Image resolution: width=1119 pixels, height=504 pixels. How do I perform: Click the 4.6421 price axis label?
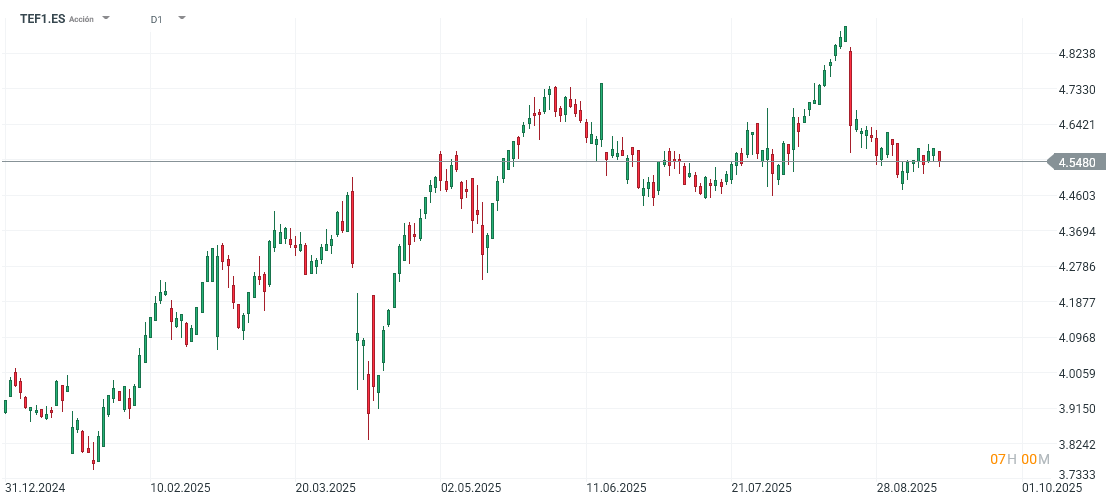[1077, 125]
